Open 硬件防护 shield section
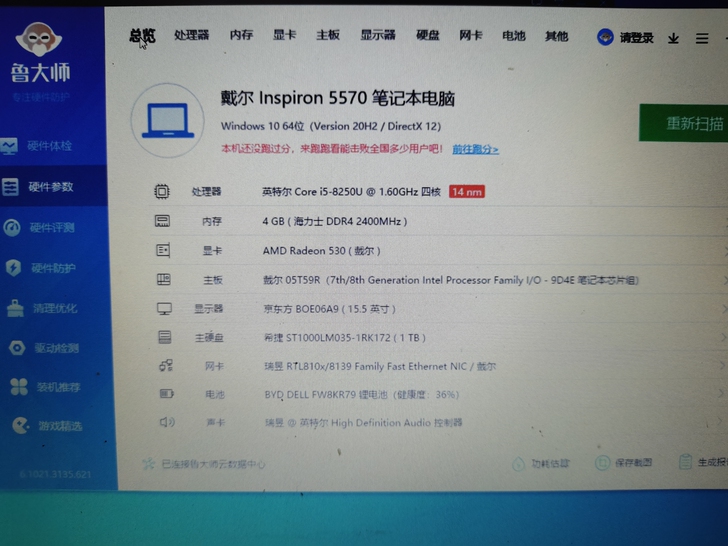This screenshot has height=546, width=728. click(x=52, y=268)
